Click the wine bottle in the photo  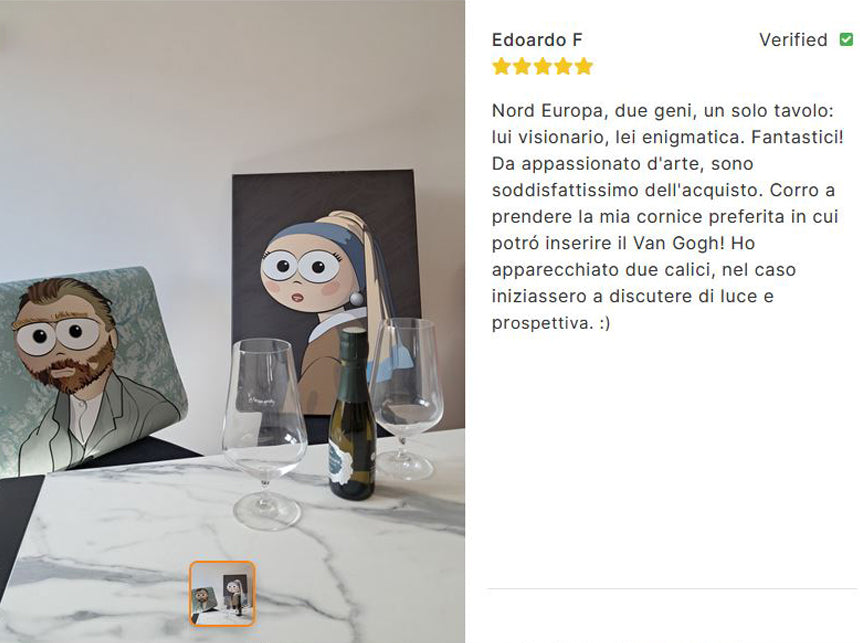coord(352,413)
